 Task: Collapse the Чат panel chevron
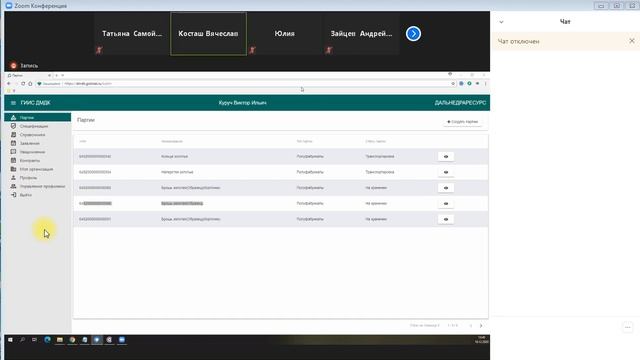point(501,22)
